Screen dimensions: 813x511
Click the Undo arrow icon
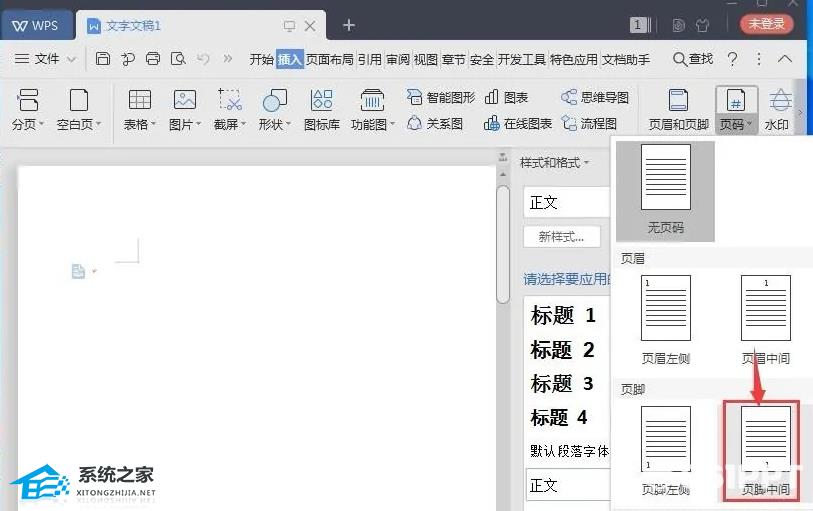coord(203,59)
